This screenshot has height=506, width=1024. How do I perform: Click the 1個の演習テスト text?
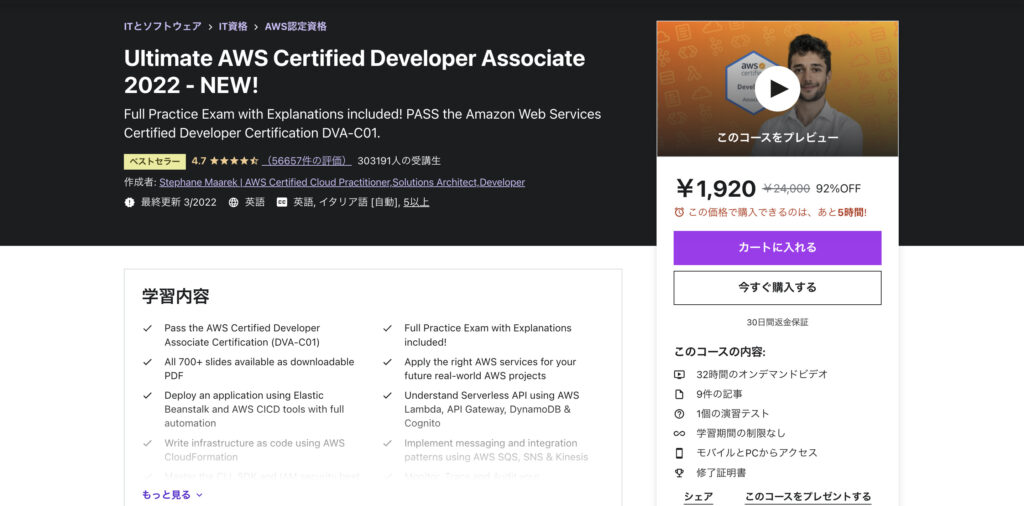pos(733,414)
